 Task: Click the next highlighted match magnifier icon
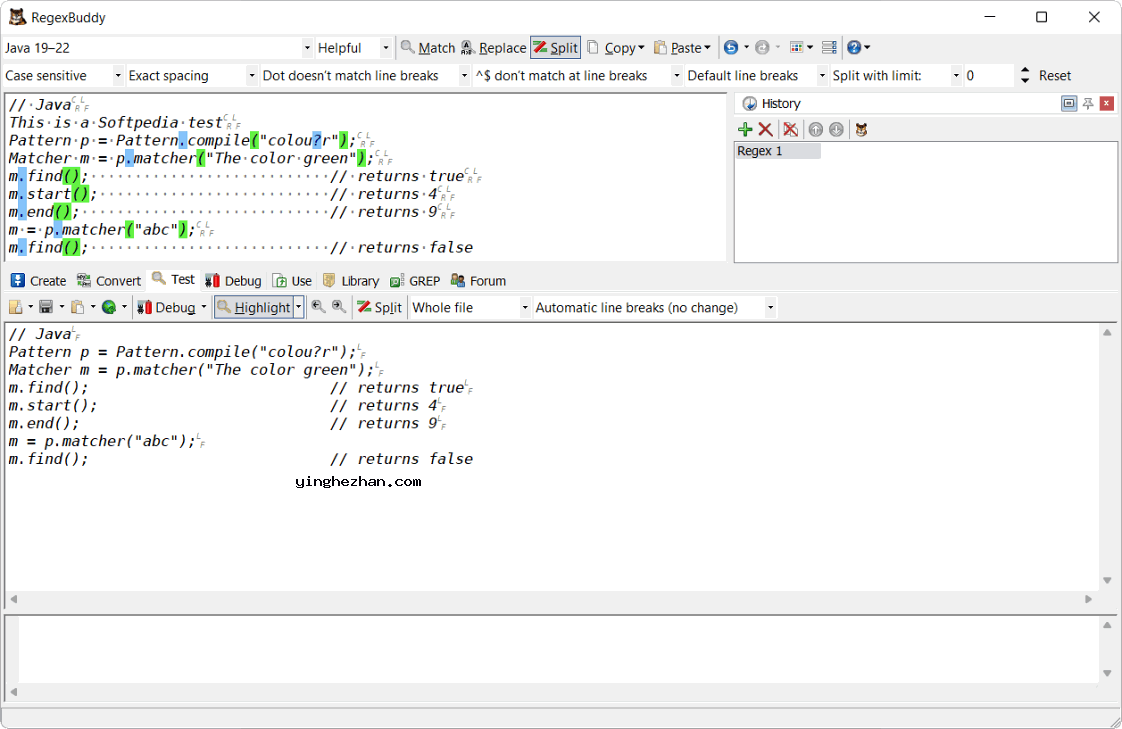pyautogui.click(x=339, y=307)
